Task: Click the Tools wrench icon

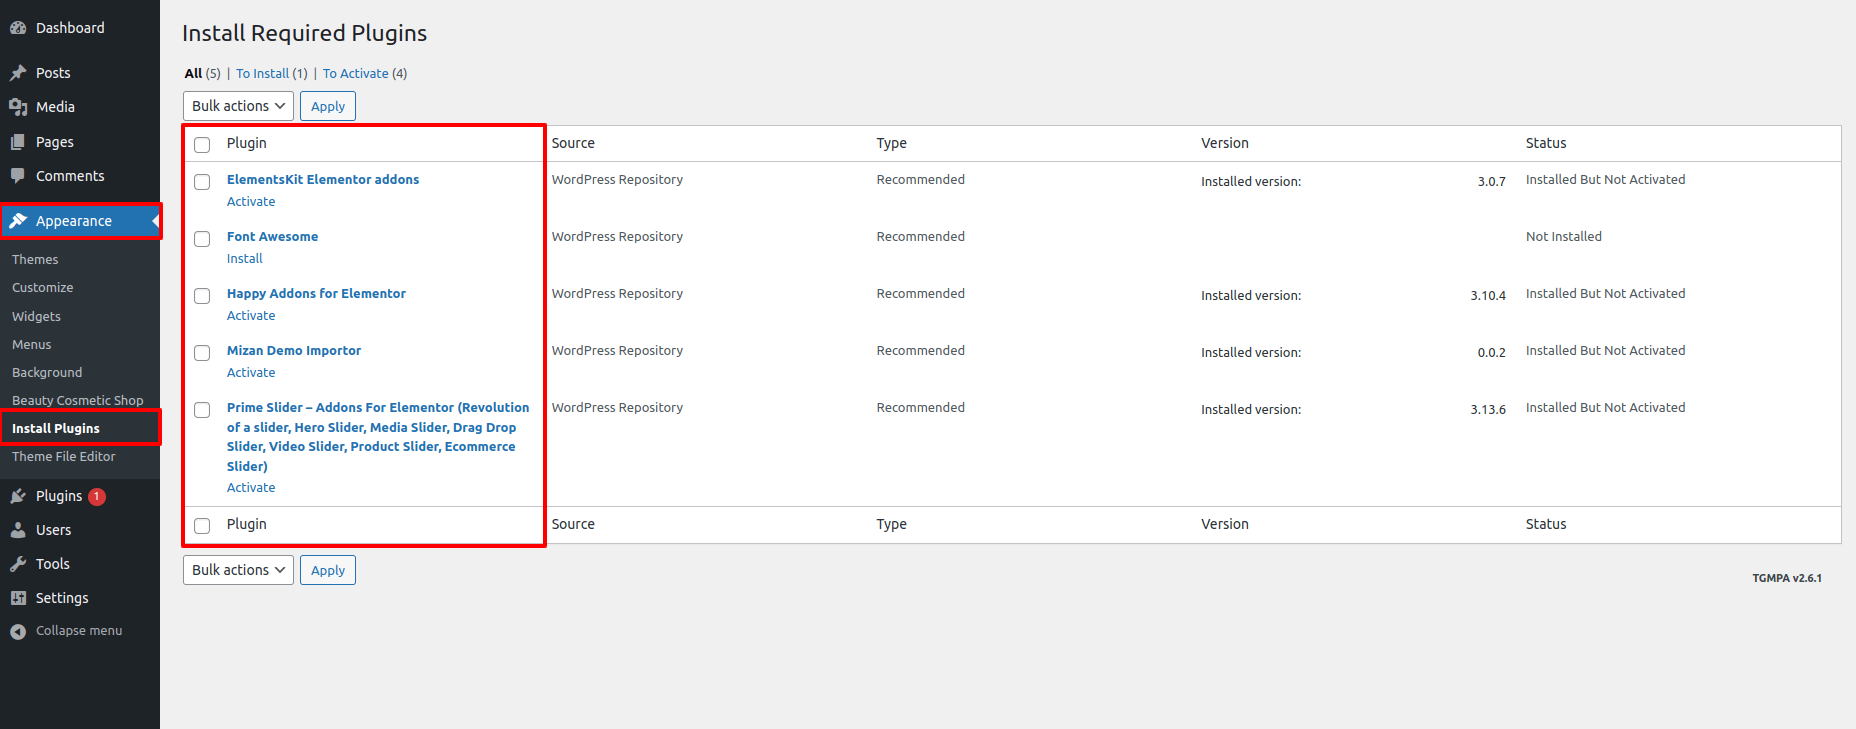Action: [18, 564]
